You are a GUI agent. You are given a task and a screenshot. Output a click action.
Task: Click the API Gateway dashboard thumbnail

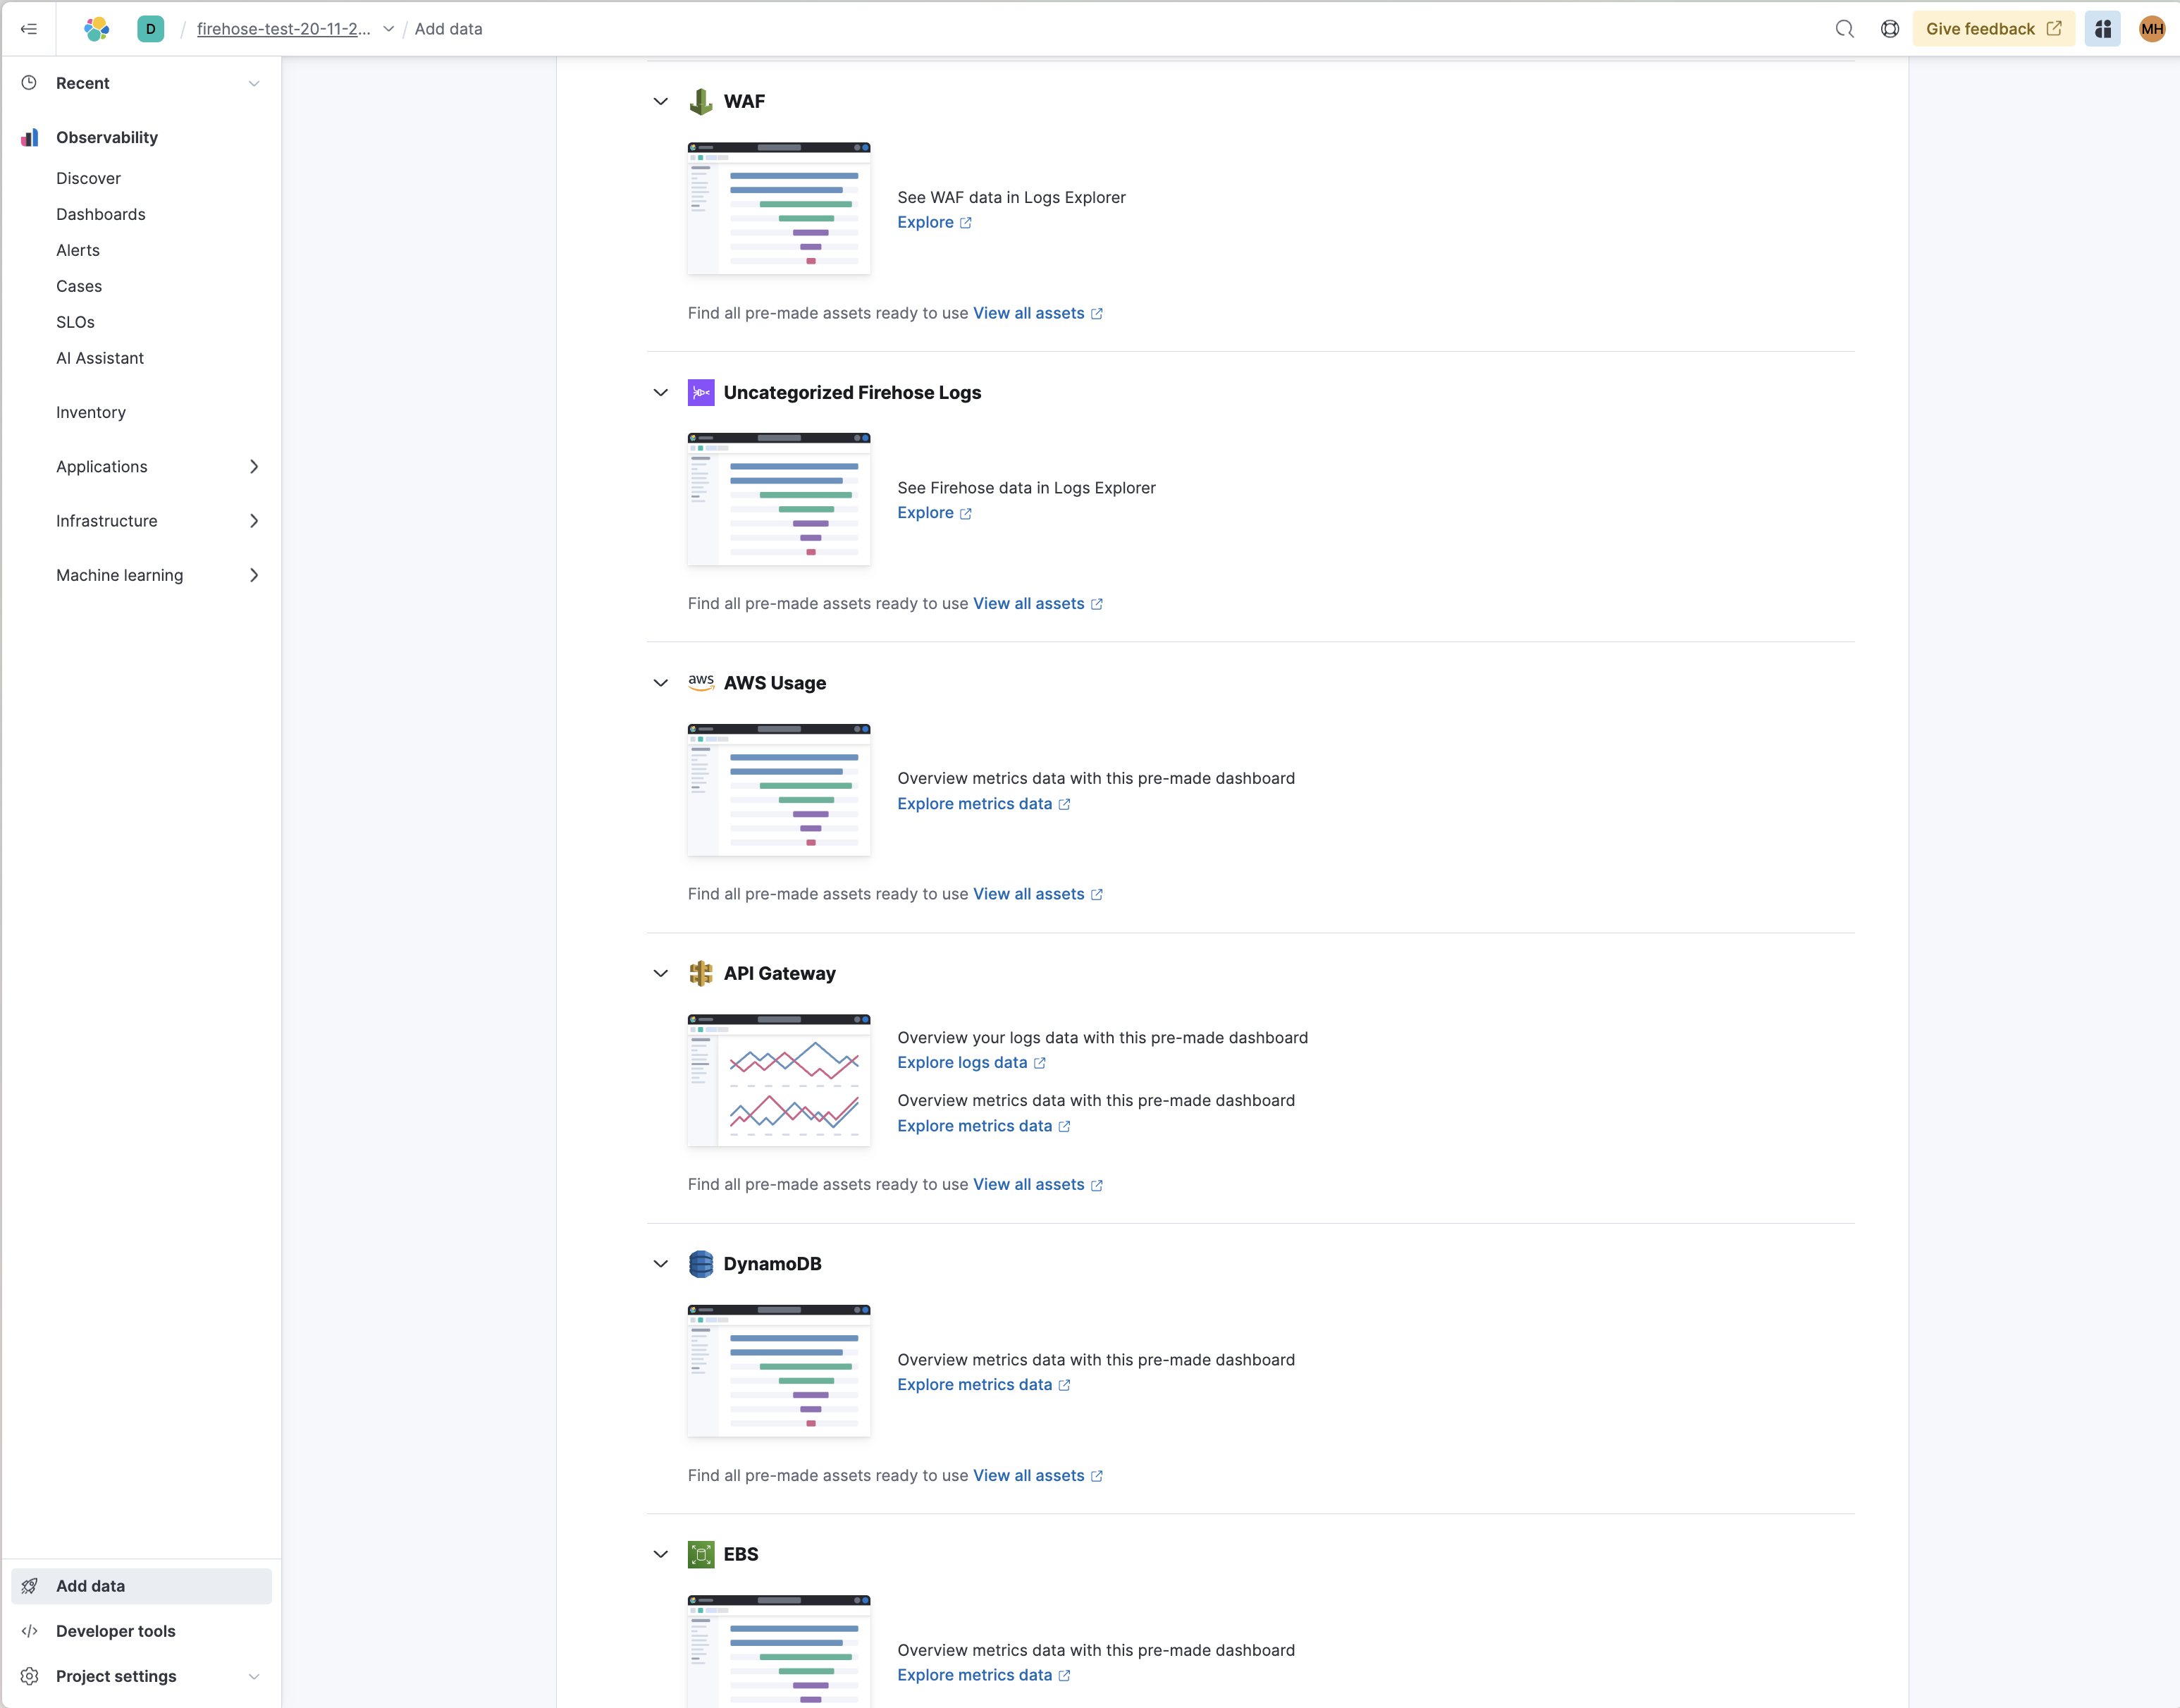tap(778, 1080)
